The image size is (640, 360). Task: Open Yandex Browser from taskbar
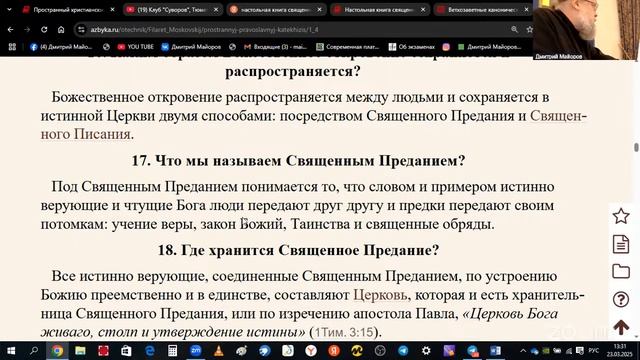click(x=311, y=351)
